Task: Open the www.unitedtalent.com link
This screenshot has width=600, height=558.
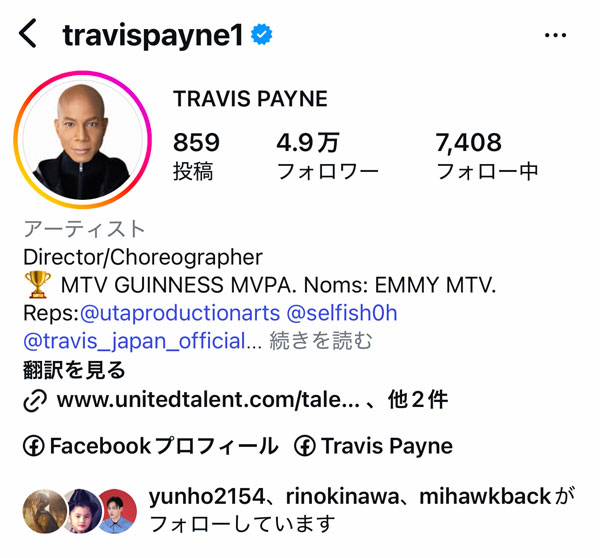Action: point(208,400)
